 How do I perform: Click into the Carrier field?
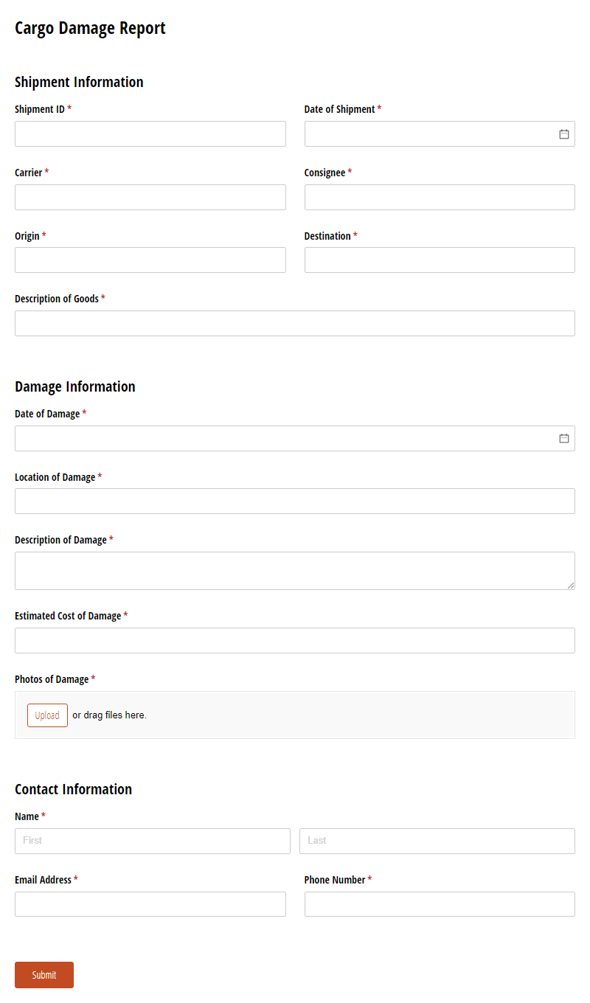[150, 198]
